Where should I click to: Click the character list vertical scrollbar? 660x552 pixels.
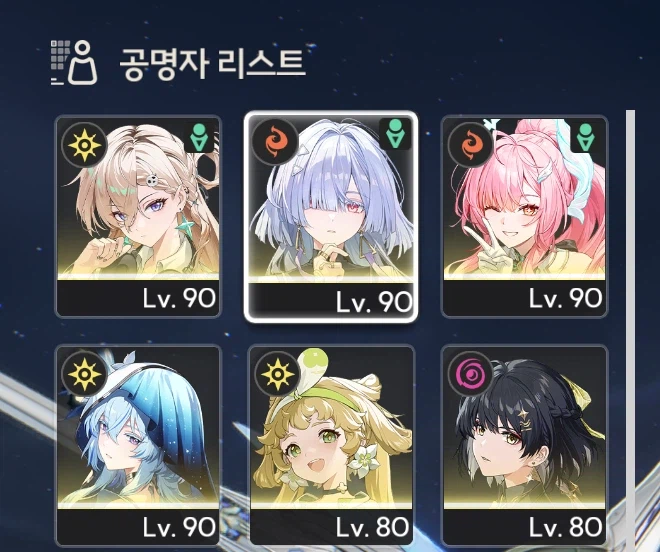[630, 331]
